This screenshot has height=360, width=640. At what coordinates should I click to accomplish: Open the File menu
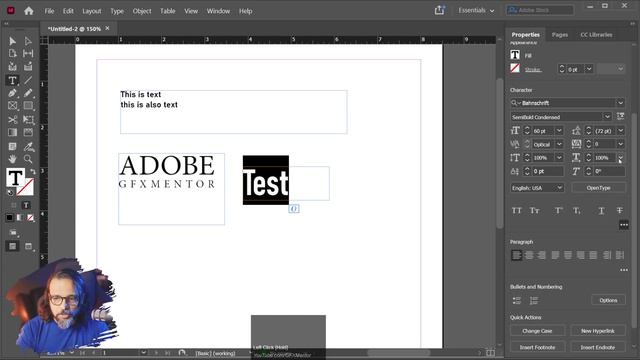click(49, 11)
